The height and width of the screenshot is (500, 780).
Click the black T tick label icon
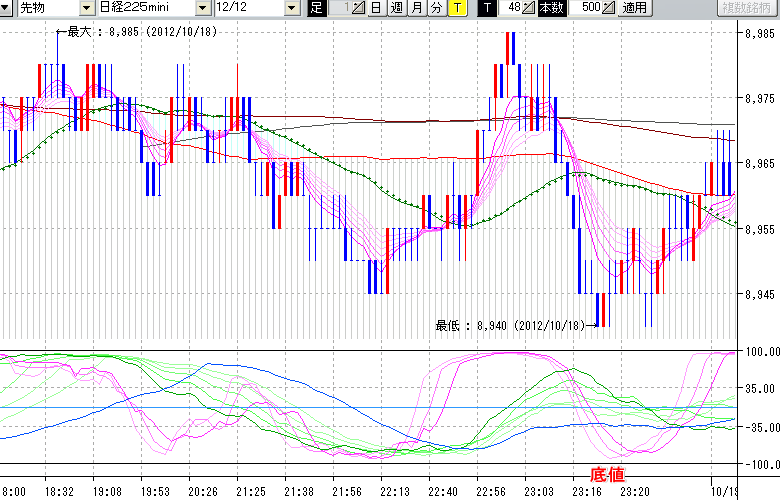[487, 8]
